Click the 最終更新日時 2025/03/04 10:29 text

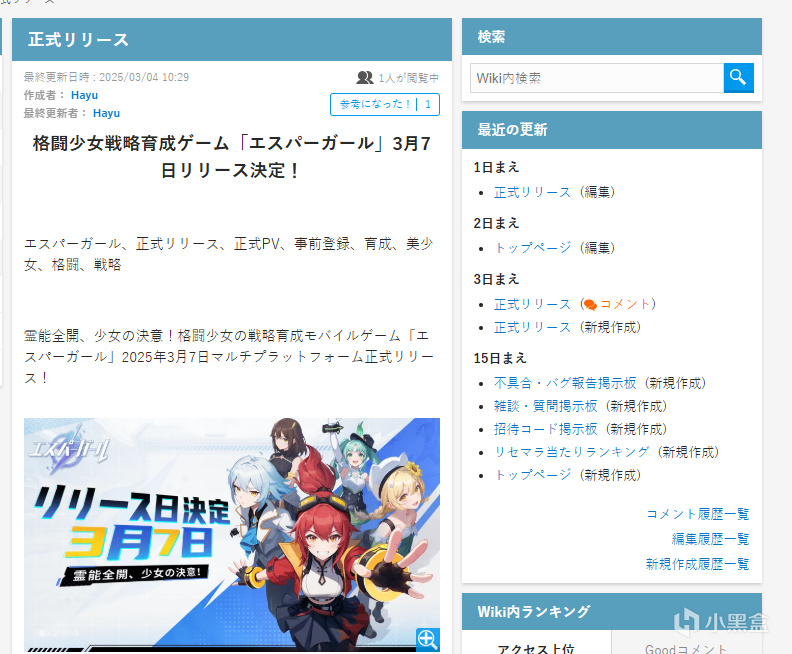(x=106, y=77)
